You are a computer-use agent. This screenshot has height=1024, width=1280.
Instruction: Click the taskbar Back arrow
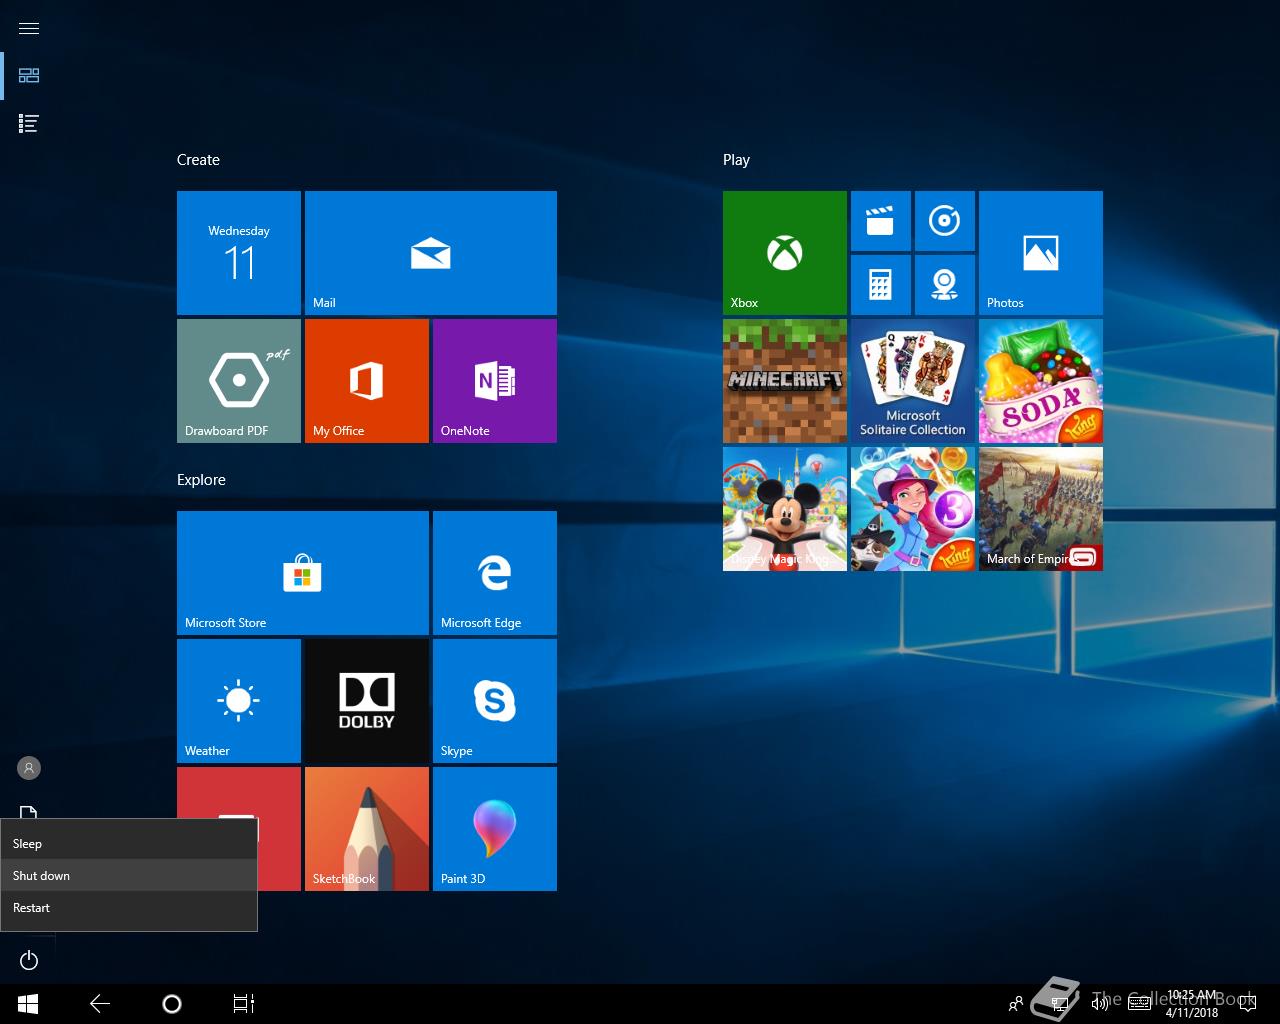[100, 1004]
